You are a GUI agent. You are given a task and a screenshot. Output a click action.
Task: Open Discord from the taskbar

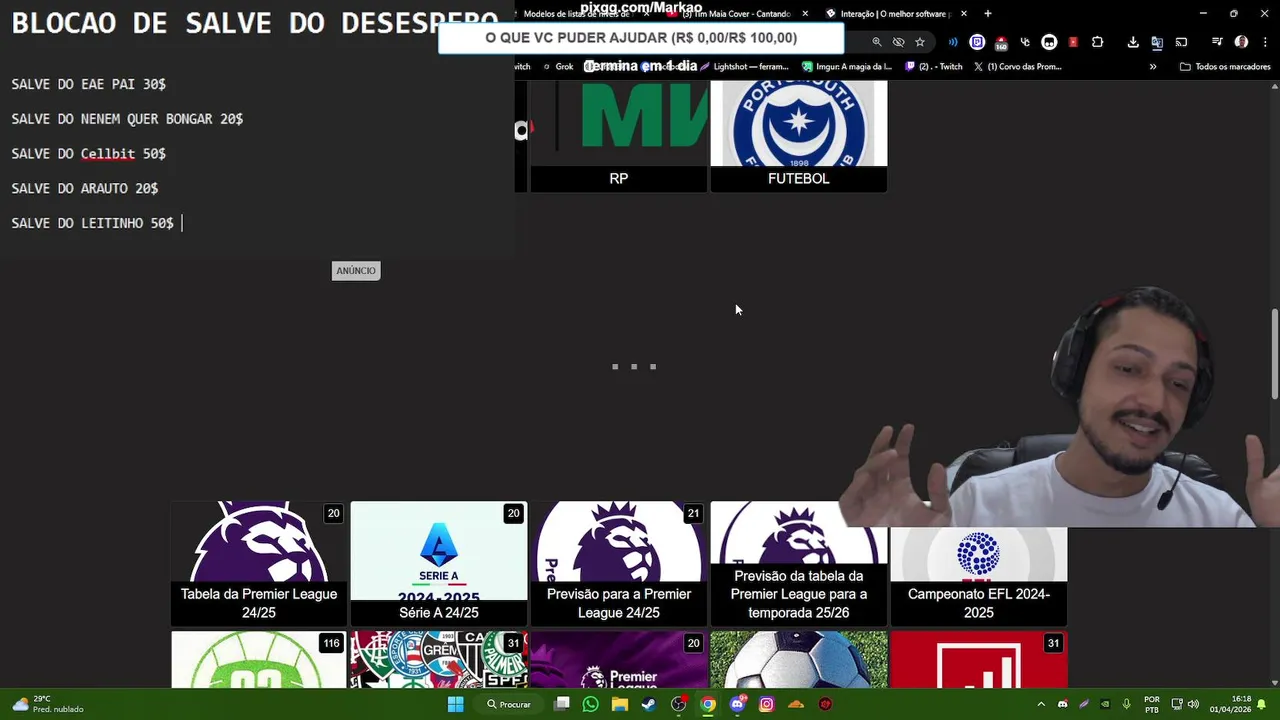pyautogui.click(x=738, y=704)
